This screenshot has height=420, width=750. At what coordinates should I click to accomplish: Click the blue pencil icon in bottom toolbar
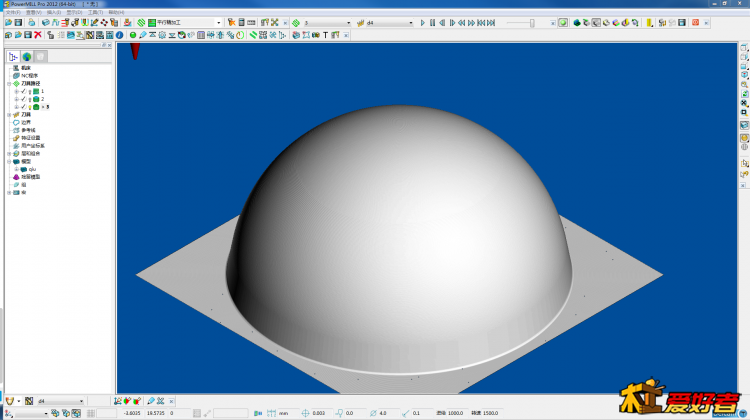tap(151, 401)
